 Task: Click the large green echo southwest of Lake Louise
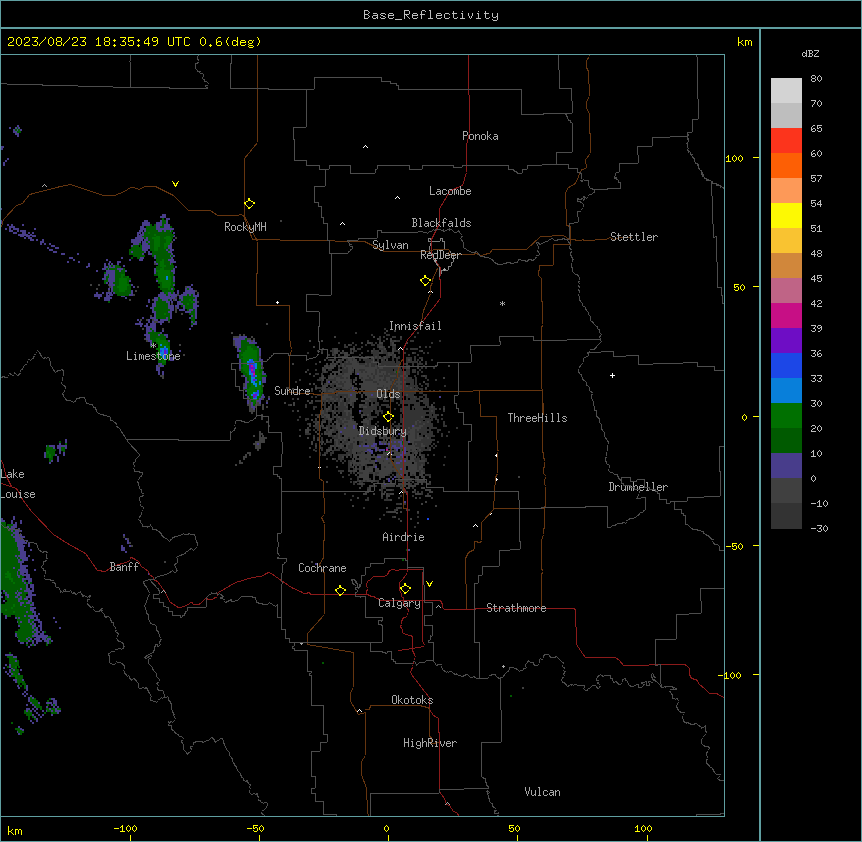(16, 583)
